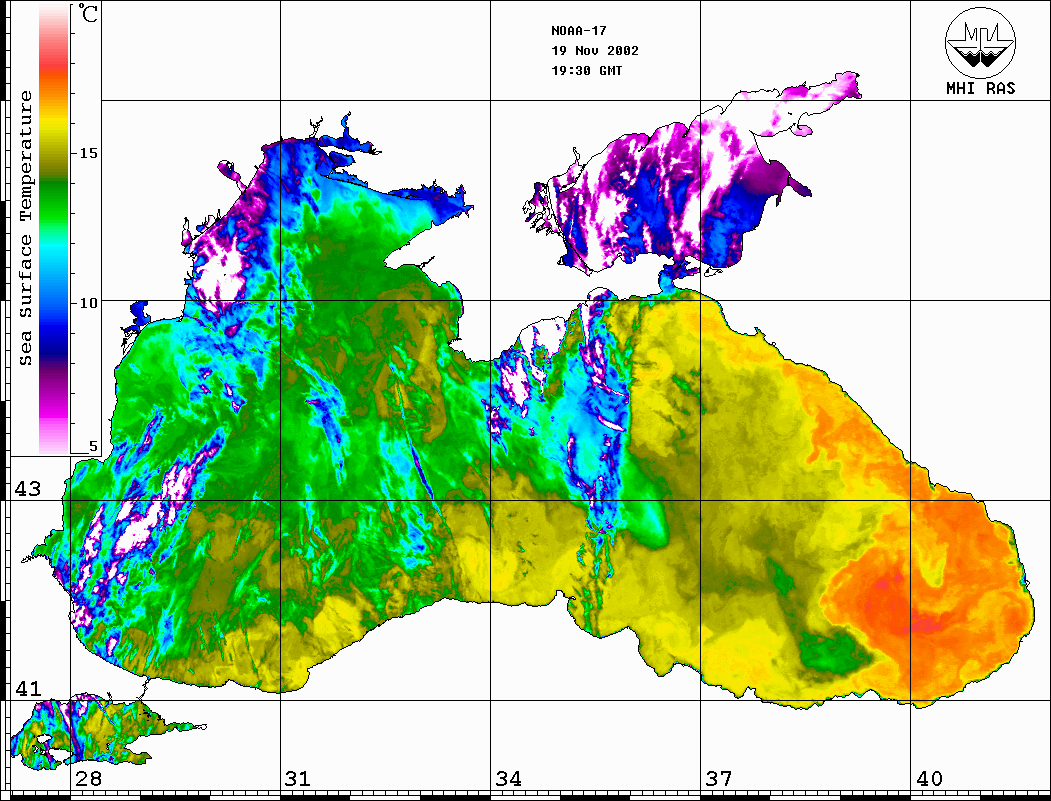
Task: Click the longitude label 37
Action: coord(719,779)
